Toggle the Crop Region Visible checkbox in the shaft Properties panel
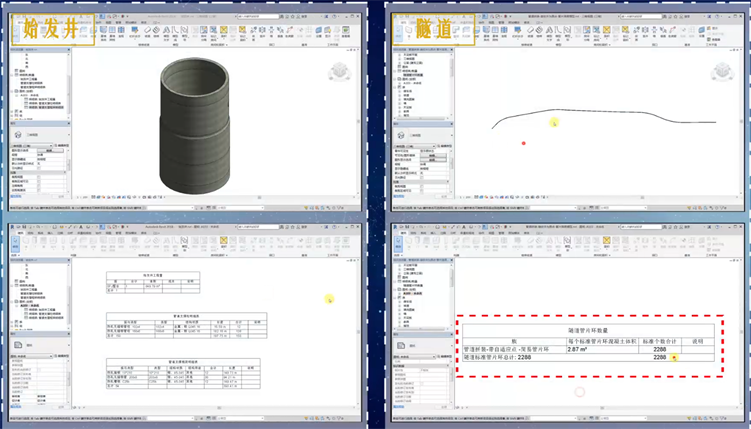Viewport: 751px width, 429px height. point(41,181)
